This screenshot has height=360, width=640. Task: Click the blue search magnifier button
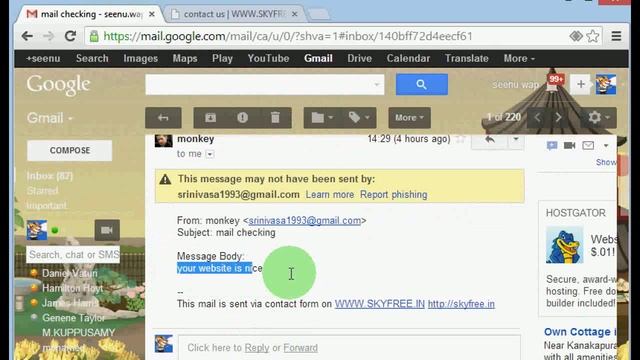tap(422, 84)
